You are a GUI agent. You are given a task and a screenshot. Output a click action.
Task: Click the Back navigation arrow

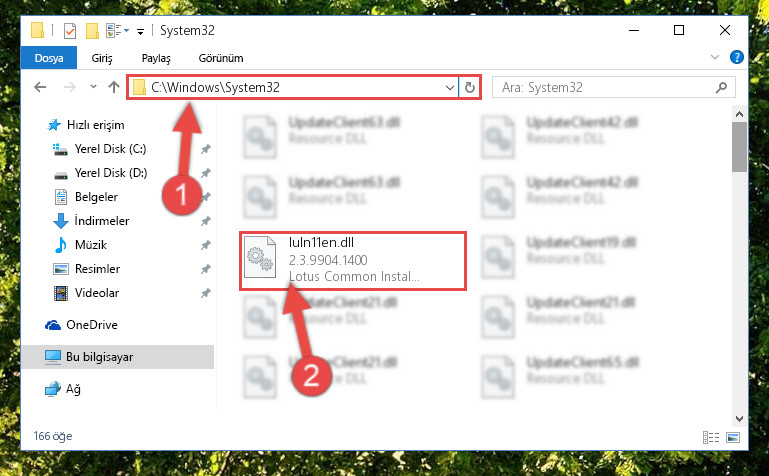40,87
